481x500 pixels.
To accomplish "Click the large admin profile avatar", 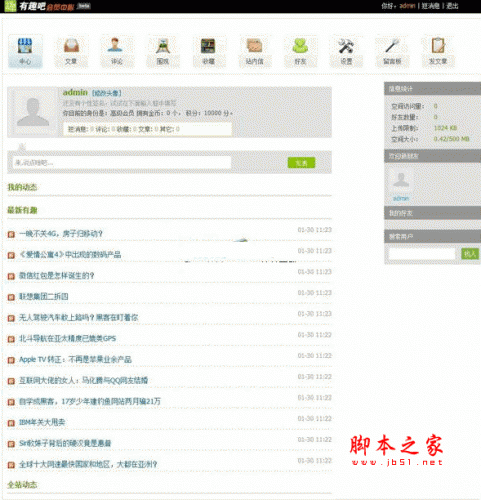I will 33,112.
